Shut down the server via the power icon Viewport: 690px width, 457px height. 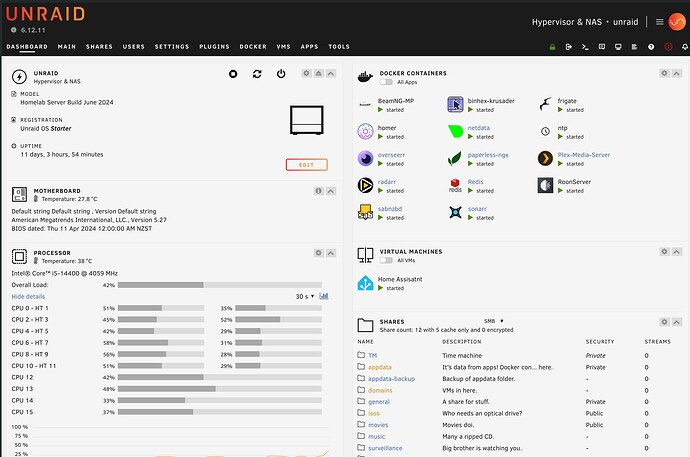[x=281, y=74]
